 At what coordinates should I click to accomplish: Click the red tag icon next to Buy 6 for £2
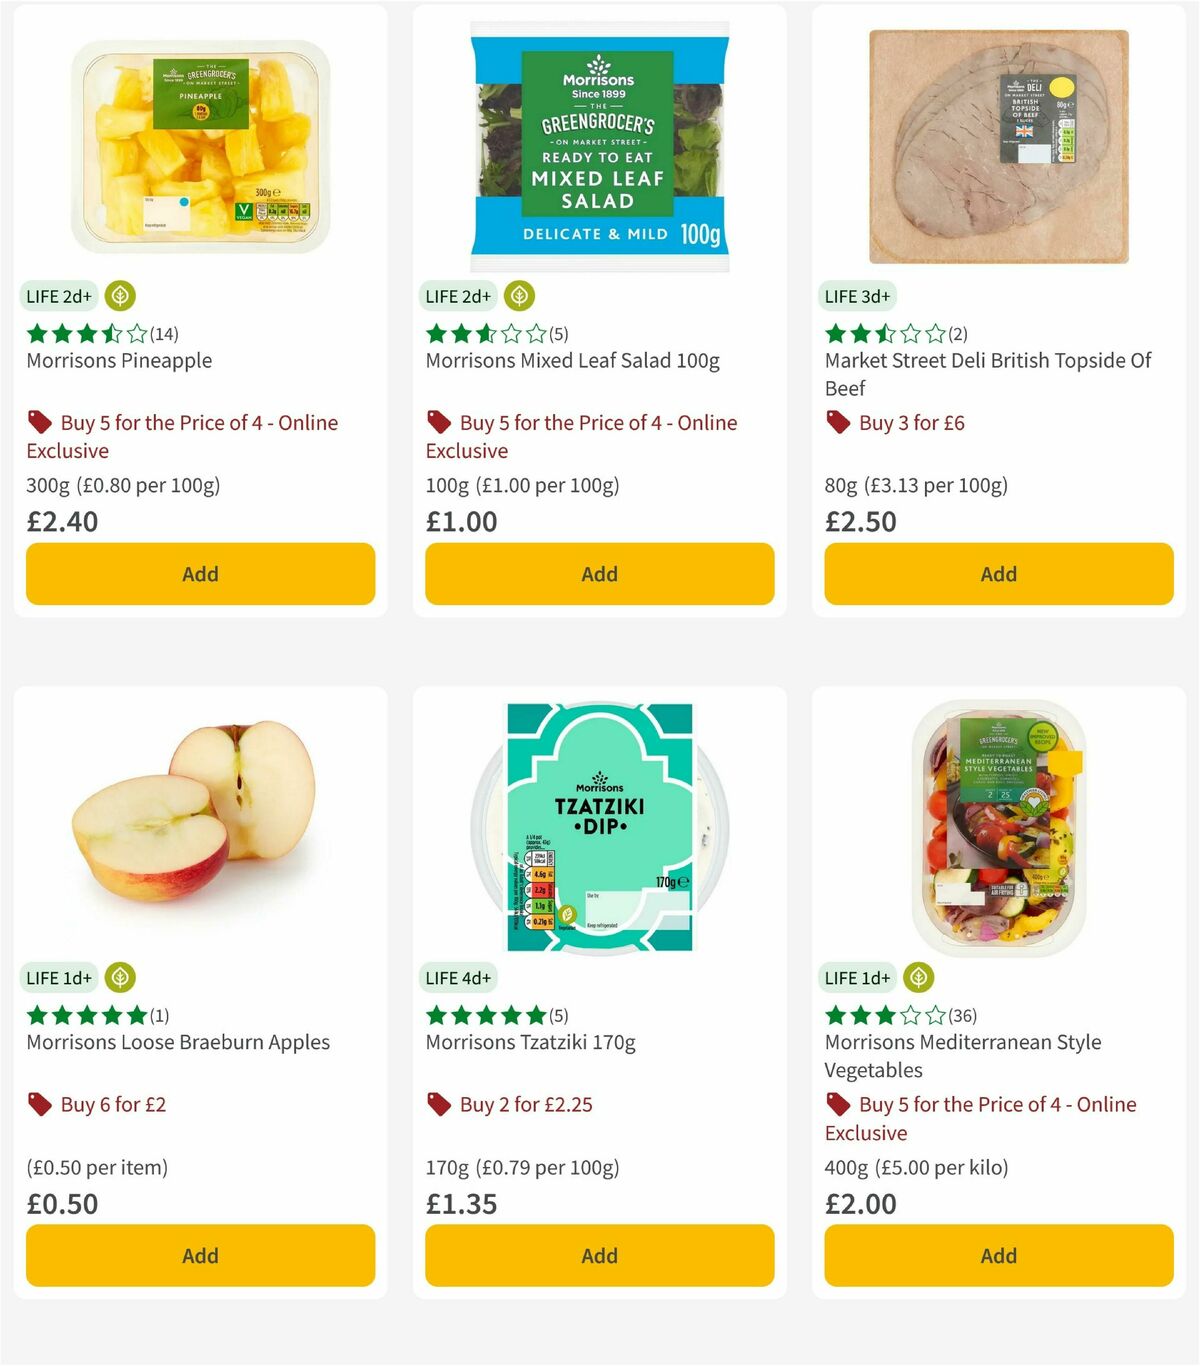click(x=40, y=1104)
